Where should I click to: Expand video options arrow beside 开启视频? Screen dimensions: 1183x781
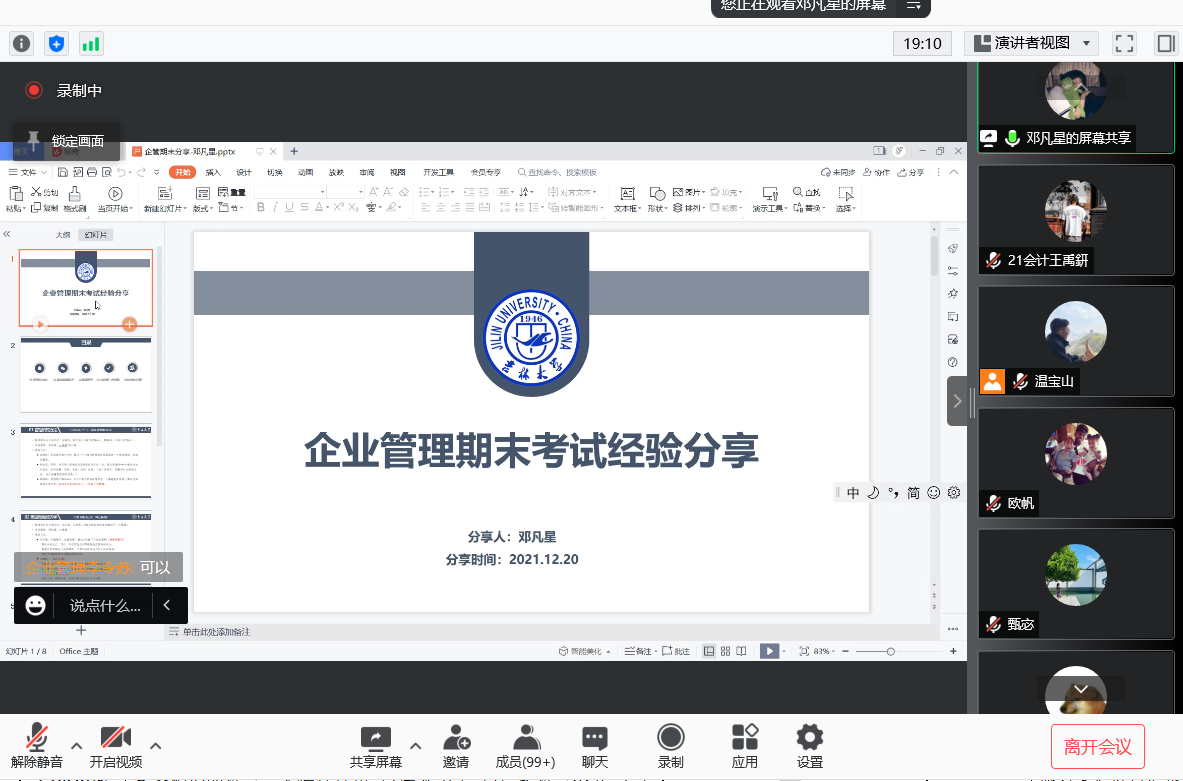pyautogui.click(x=155, y=746)
